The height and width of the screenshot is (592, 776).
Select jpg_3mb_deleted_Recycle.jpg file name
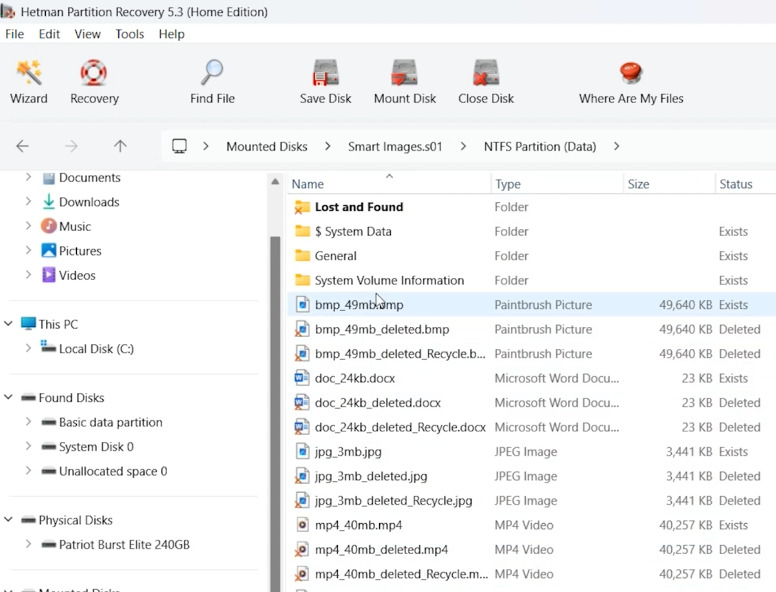coord(393,500)
